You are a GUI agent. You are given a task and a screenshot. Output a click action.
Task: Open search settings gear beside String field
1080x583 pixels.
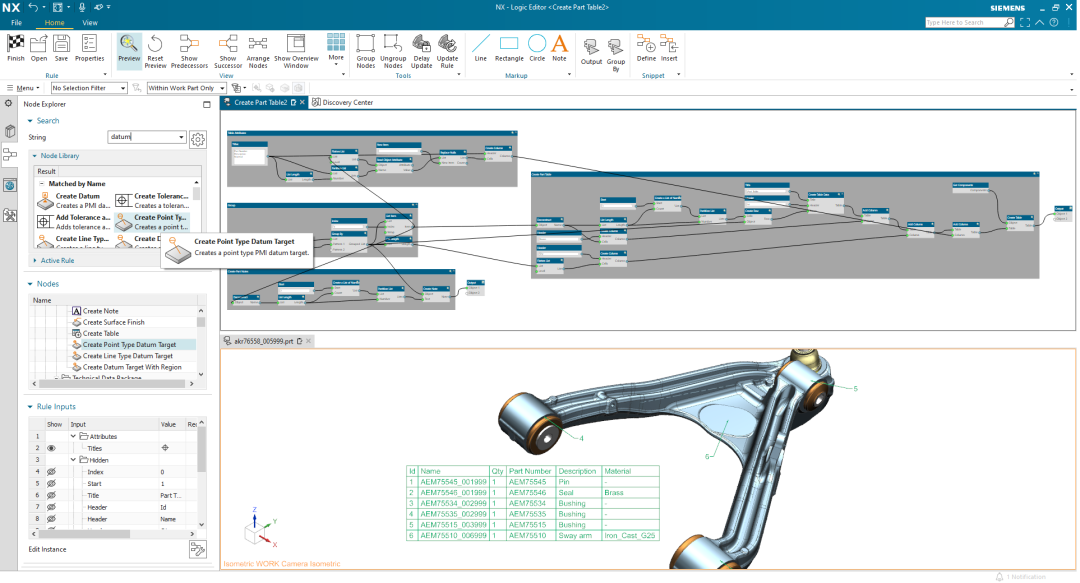click(x=198, y=139)
